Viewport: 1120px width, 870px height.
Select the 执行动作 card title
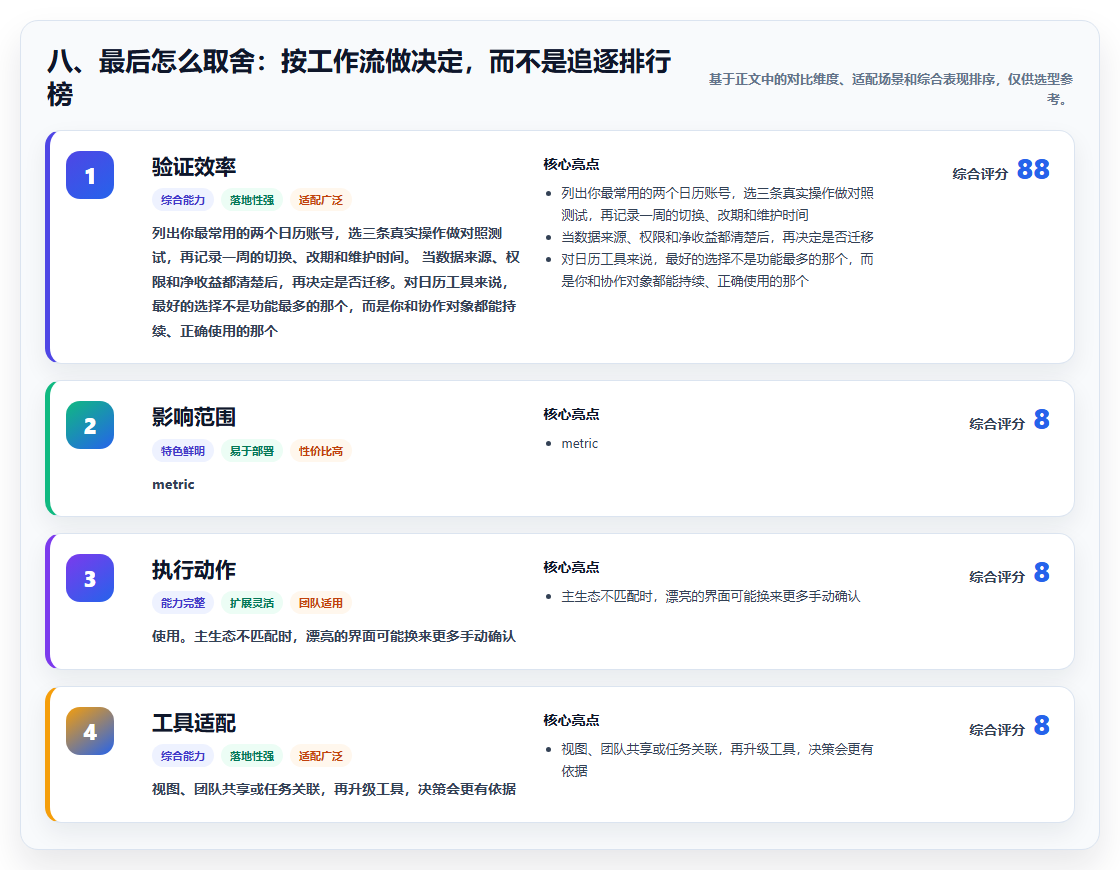pos(194,570)
